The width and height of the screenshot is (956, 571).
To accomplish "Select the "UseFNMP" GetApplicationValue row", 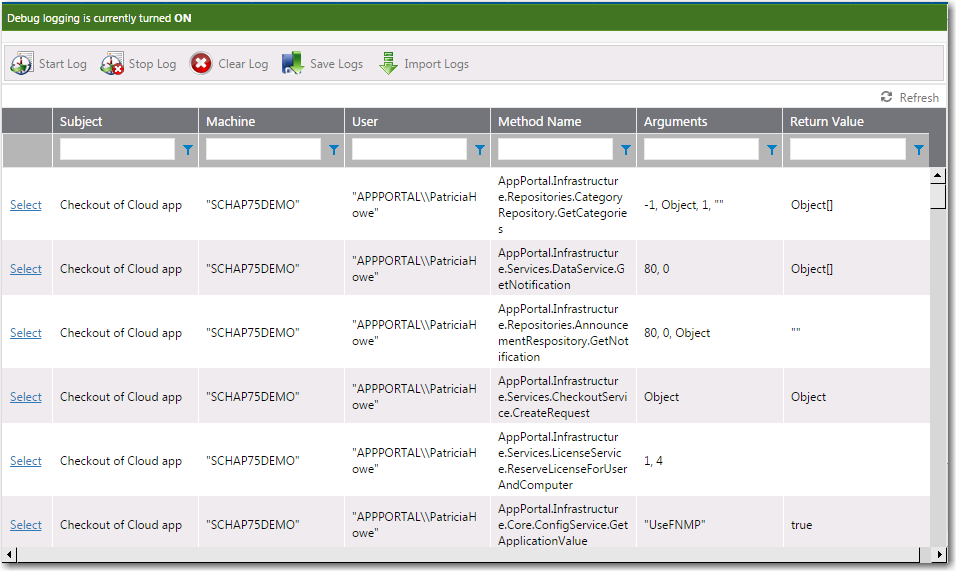I will click(x=26, y=525).
